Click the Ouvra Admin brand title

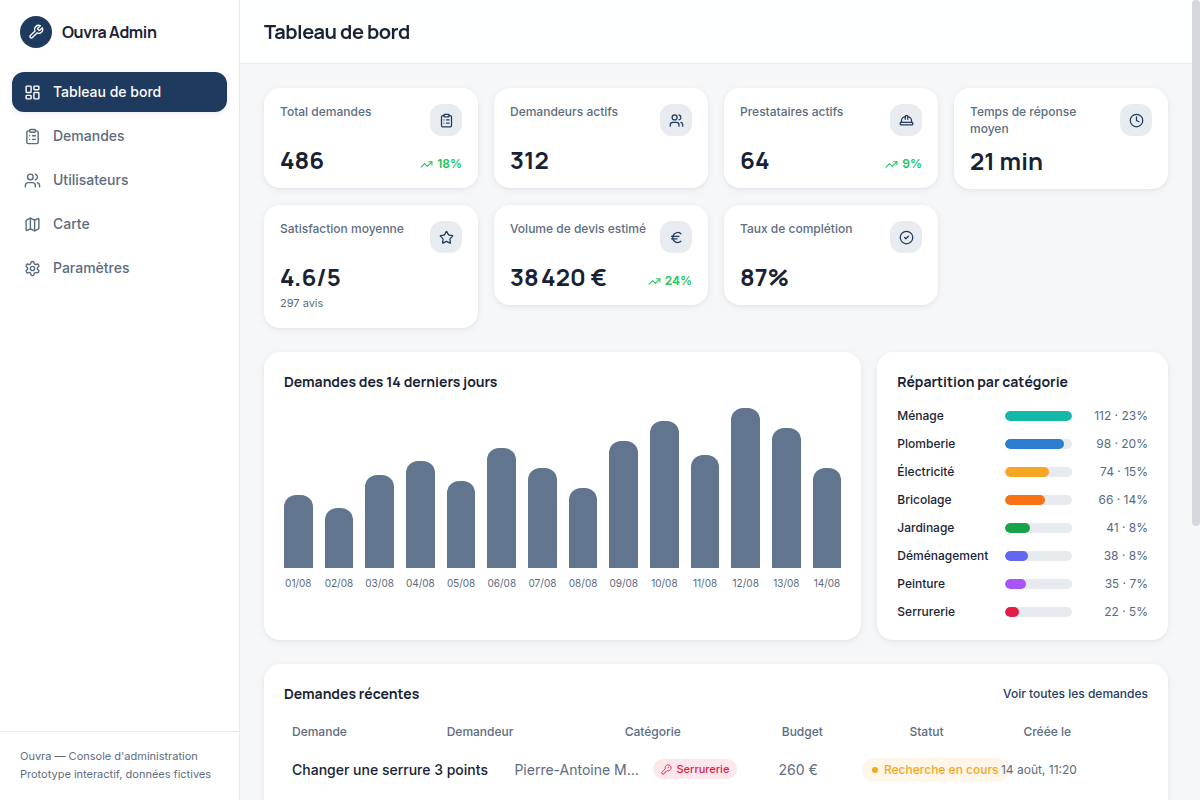(109, 32)
